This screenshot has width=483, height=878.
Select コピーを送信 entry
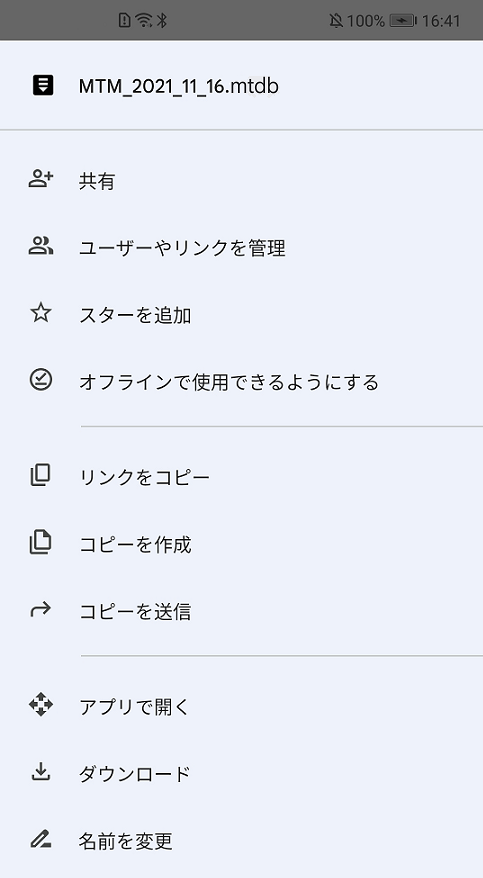pyautogui.click(x=241, y=610)
